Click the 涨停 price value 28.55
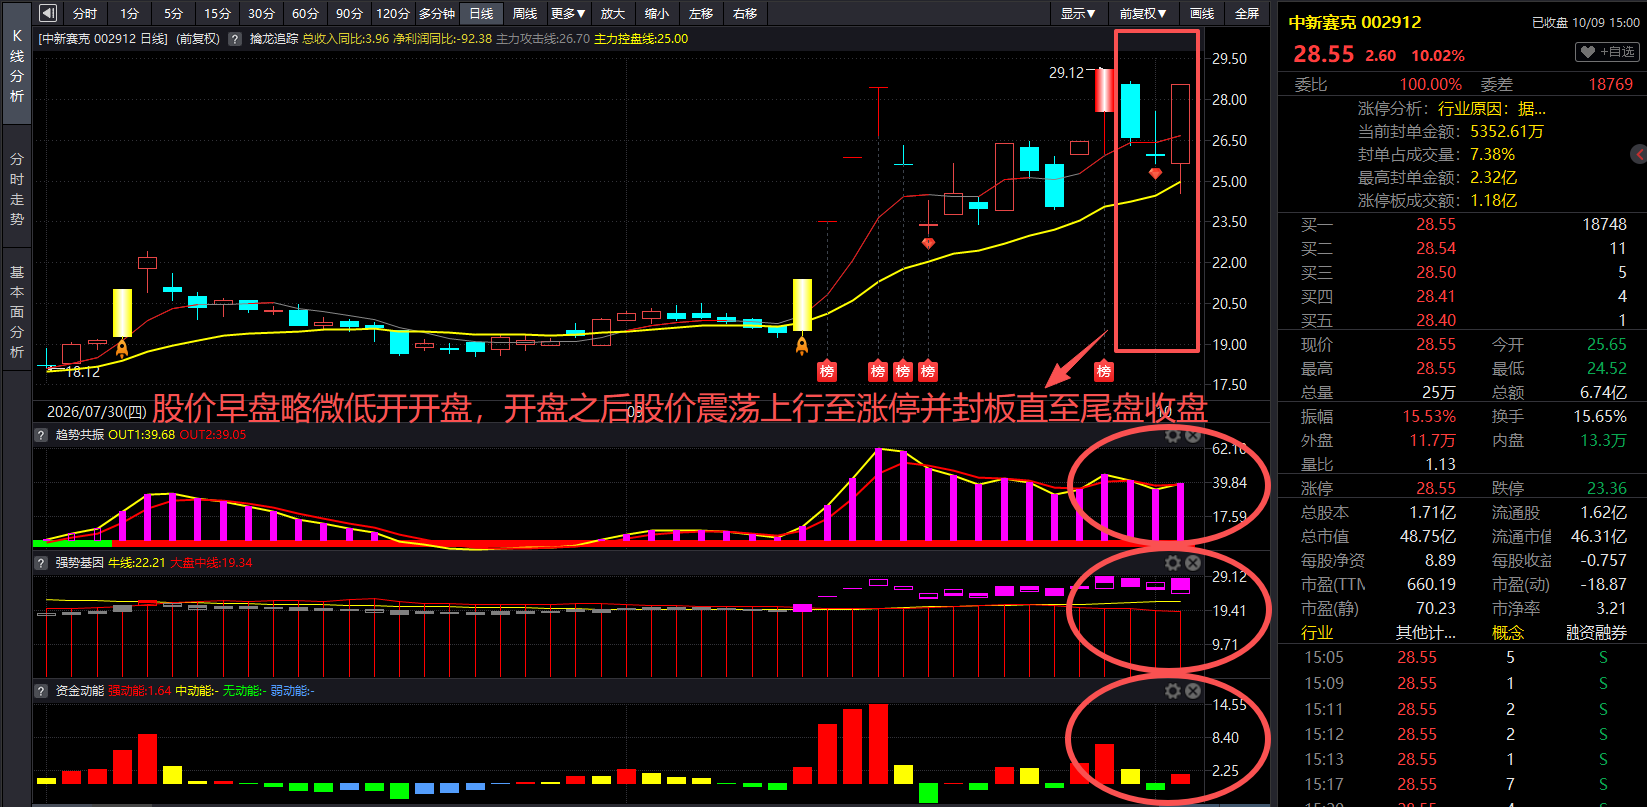Viewport: 1647px width, 807px height. tap(1436, 489)
